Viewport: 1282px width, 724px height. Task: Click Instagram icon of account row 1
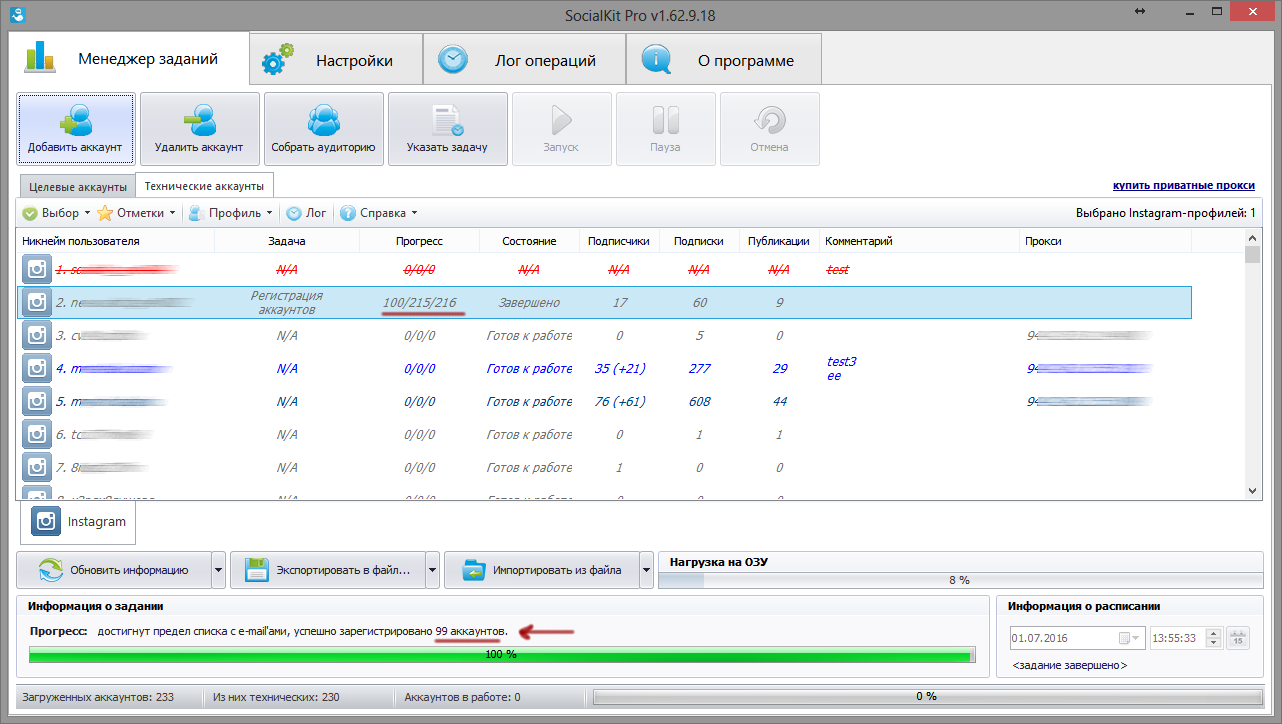[37, 269]
